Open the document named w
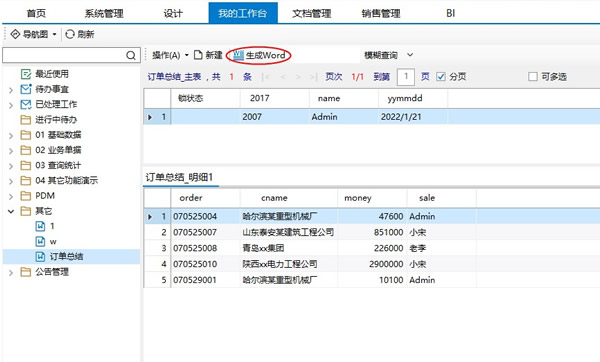 point(53,241)
